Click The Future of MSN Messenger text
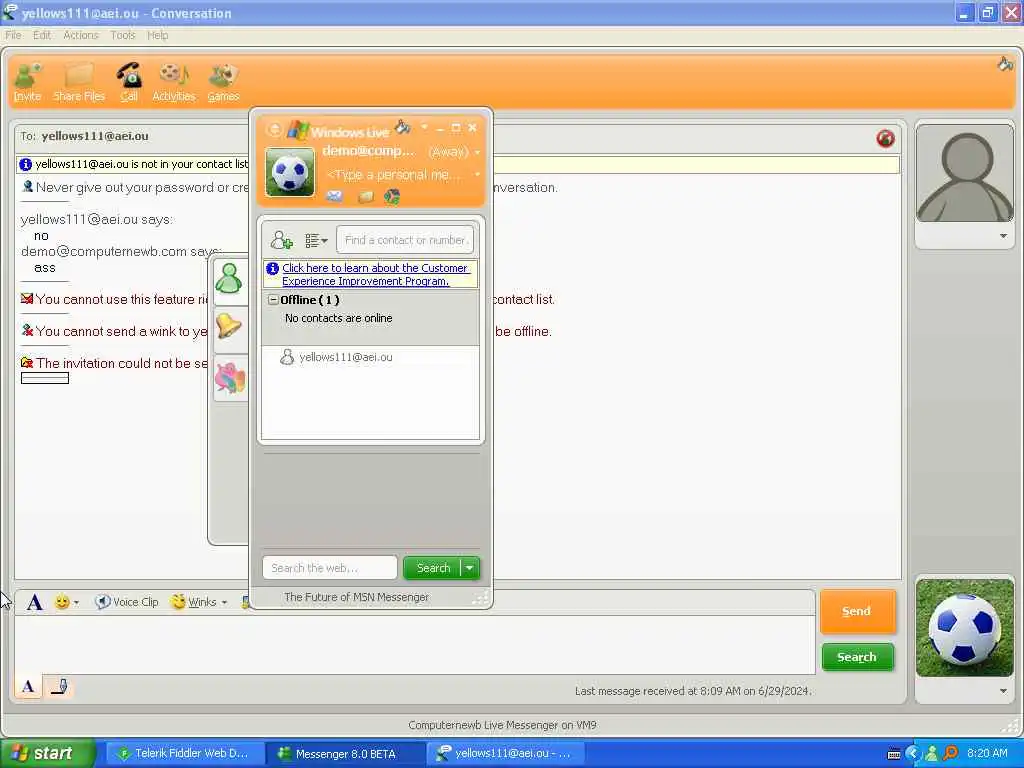The width and height of the screenshot is (1024, 768). click(x=357, y=597)
